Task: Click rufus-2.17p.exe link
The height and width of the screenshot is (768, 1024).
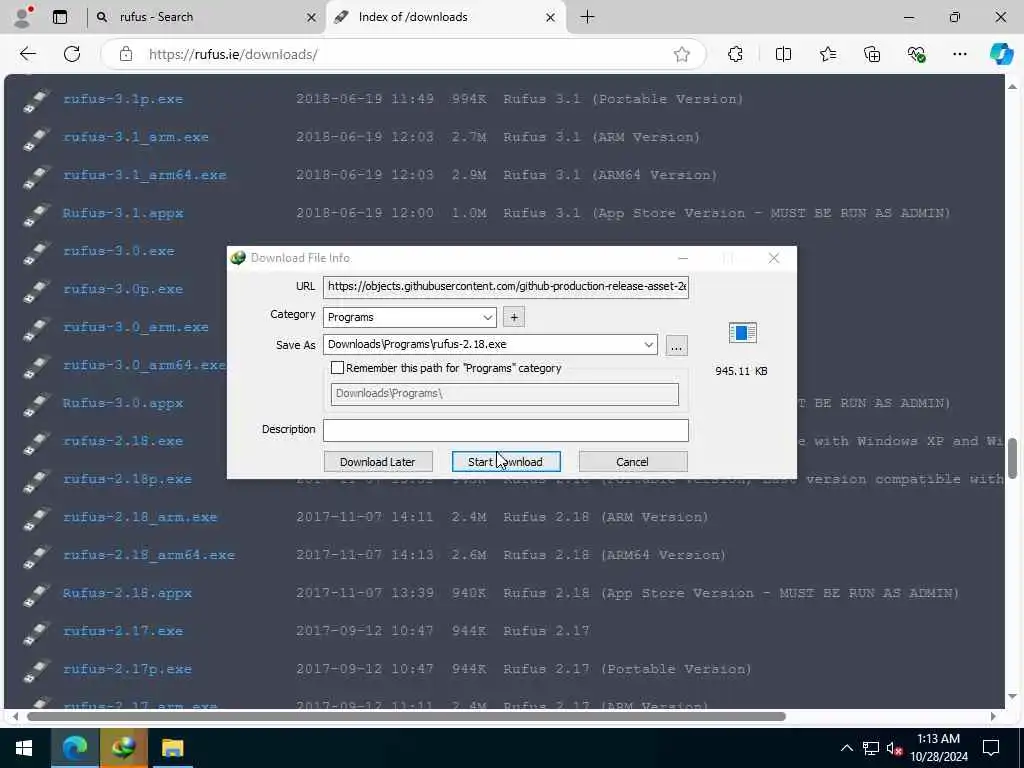Action: pos(127,669)
